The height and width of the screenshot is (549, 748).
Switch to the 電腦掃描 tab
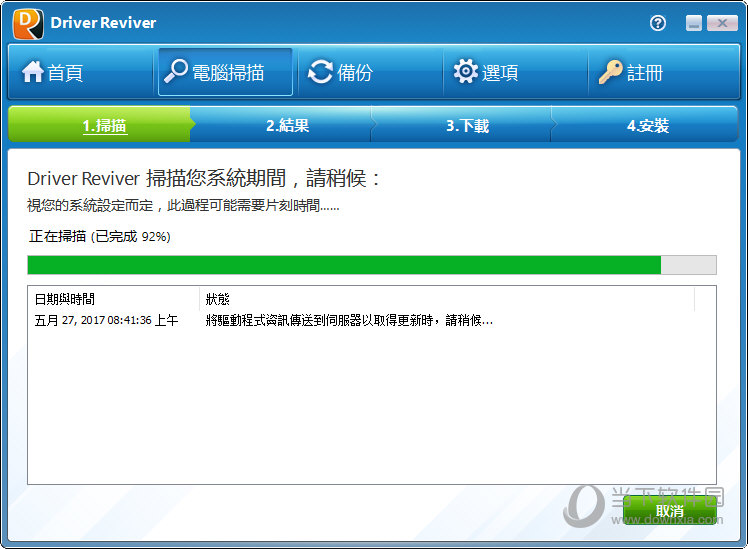225,72
